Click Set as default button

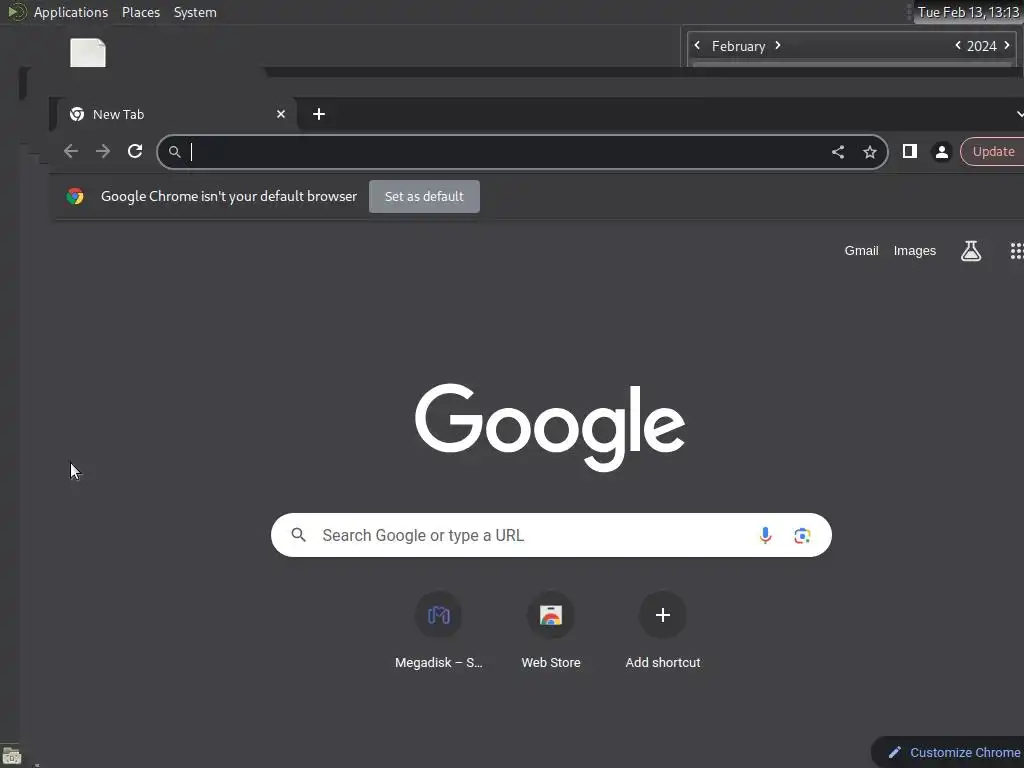coord(424,197)
